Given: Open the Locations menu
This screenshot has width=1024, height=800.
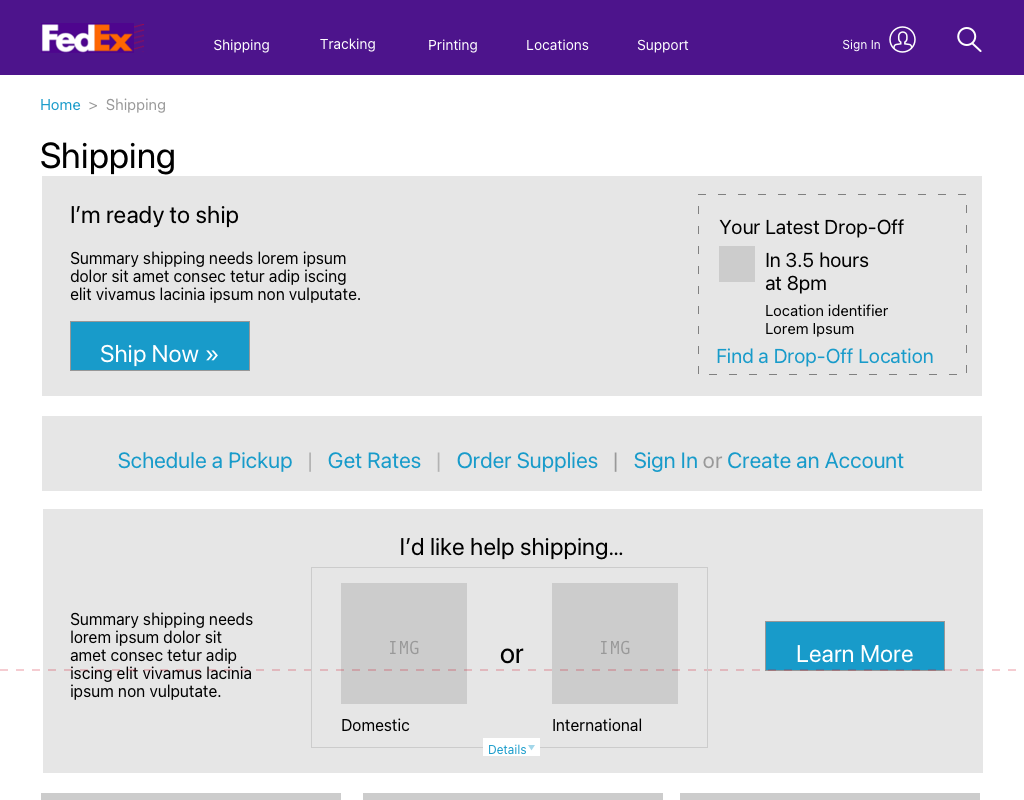Looking at the screenshot, I should click(x=557, y=45).
